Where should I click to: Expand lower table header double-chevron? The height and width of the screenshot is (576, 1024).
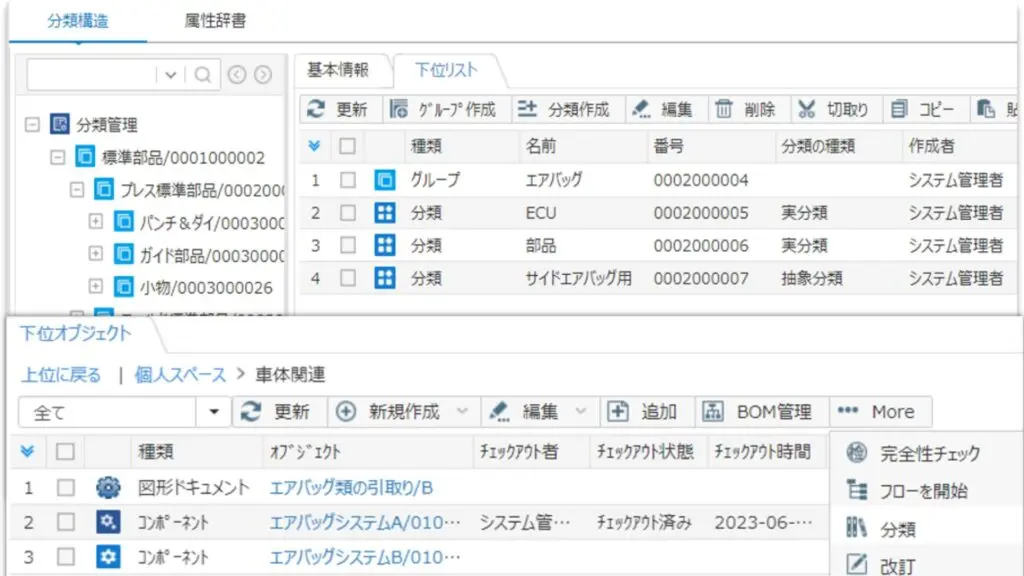(27, 451)
